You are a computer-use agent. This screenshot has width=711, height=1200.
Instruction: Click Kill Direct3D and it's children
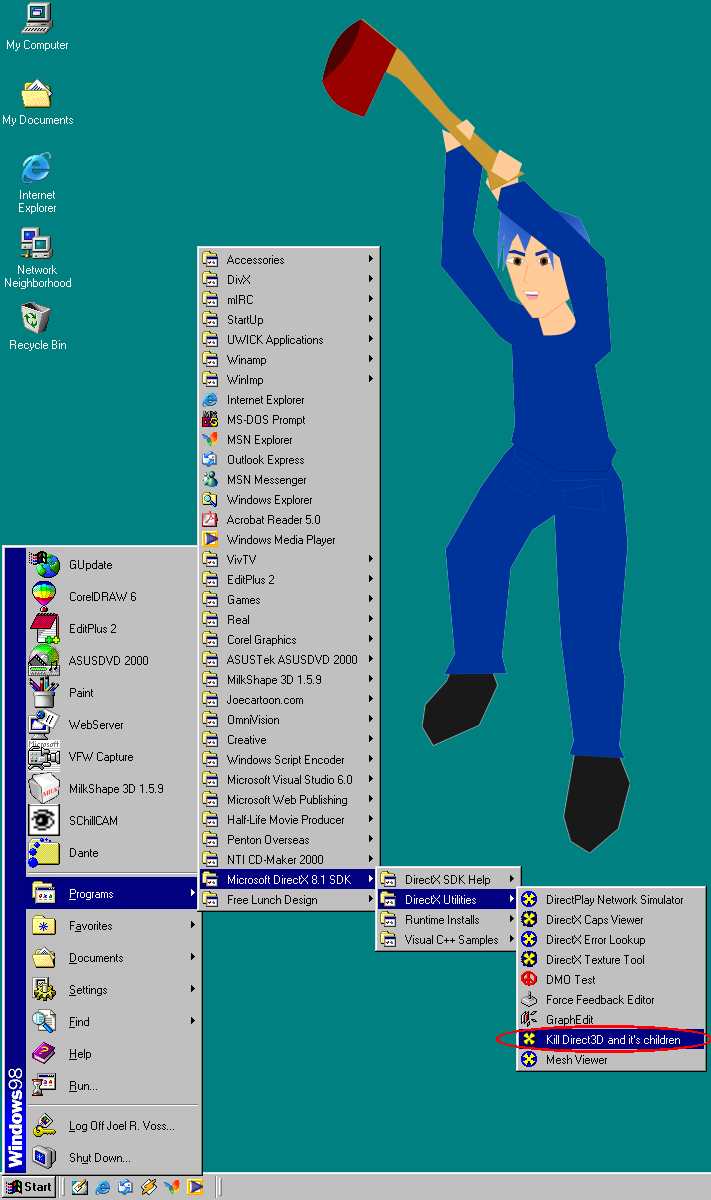click(611, 1040)
